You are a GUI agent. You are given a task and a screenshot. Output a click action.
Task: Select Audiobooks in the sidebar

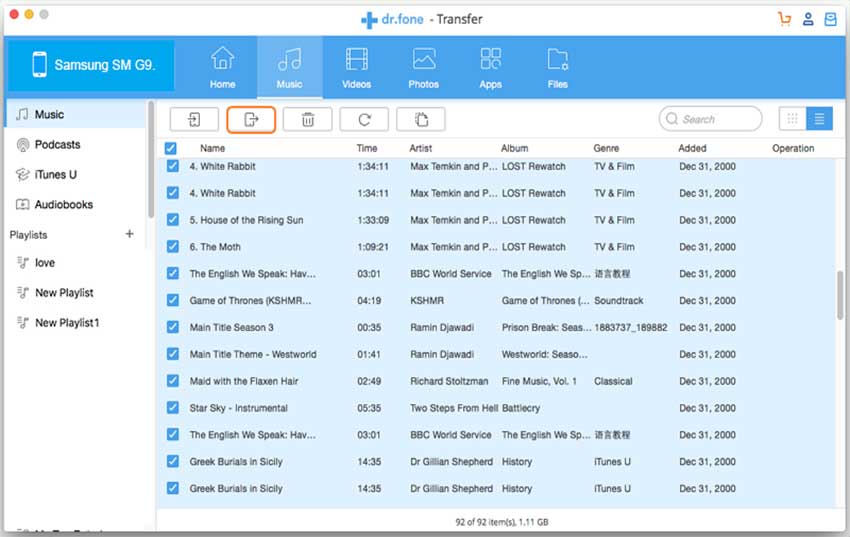click(x=75, y=204)
